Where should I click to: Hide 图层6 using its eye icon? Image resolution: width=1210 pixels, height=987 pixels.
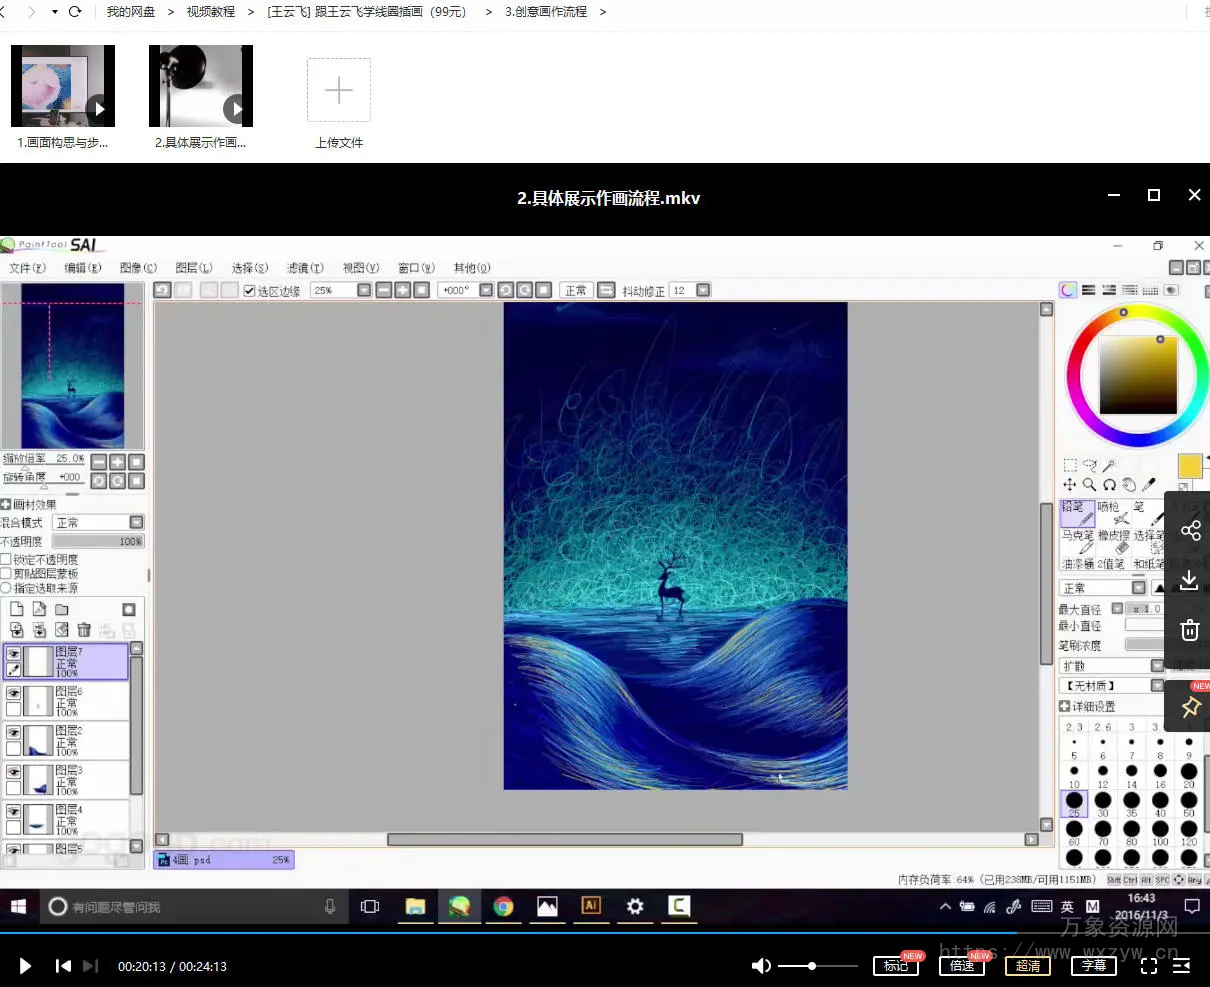[14, 693]
